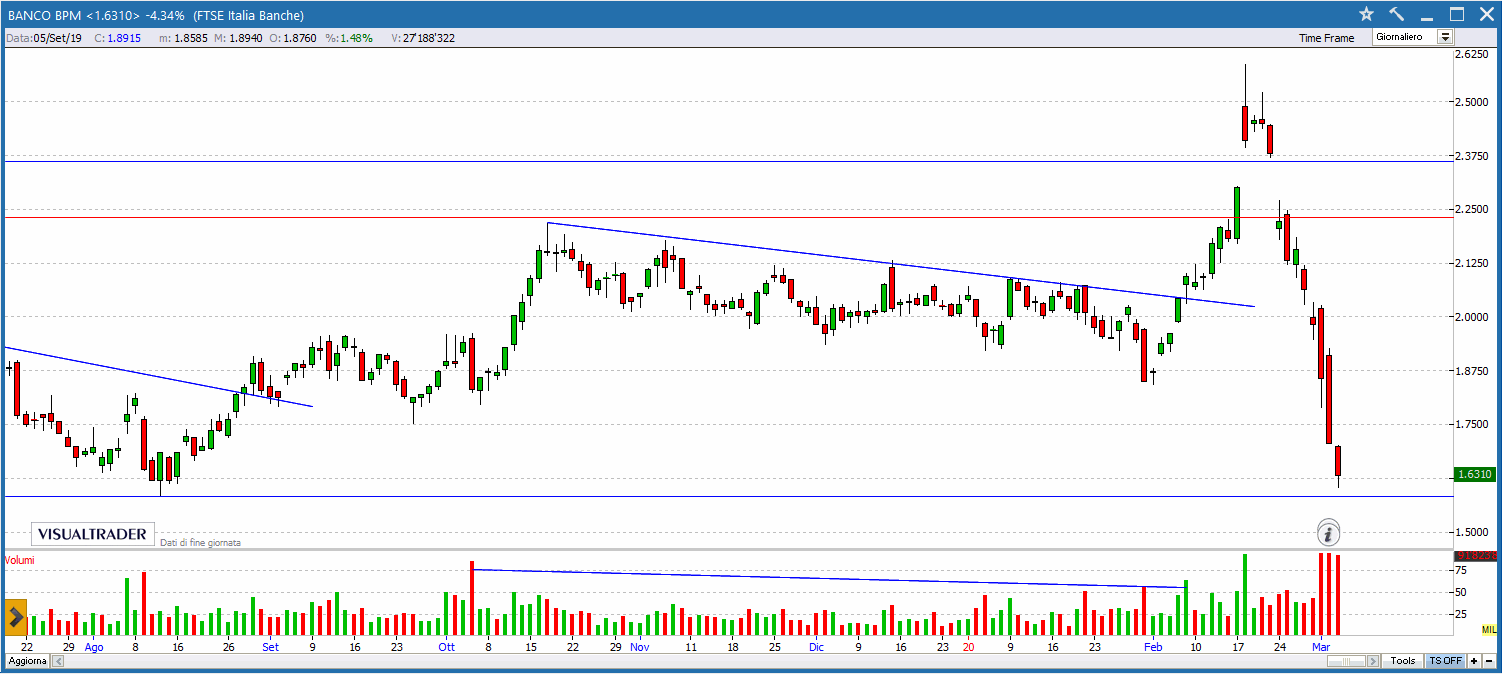Viewport: 1502px width, 674px height.
Task: Zoom out with the minus button
Action: 1489,661
